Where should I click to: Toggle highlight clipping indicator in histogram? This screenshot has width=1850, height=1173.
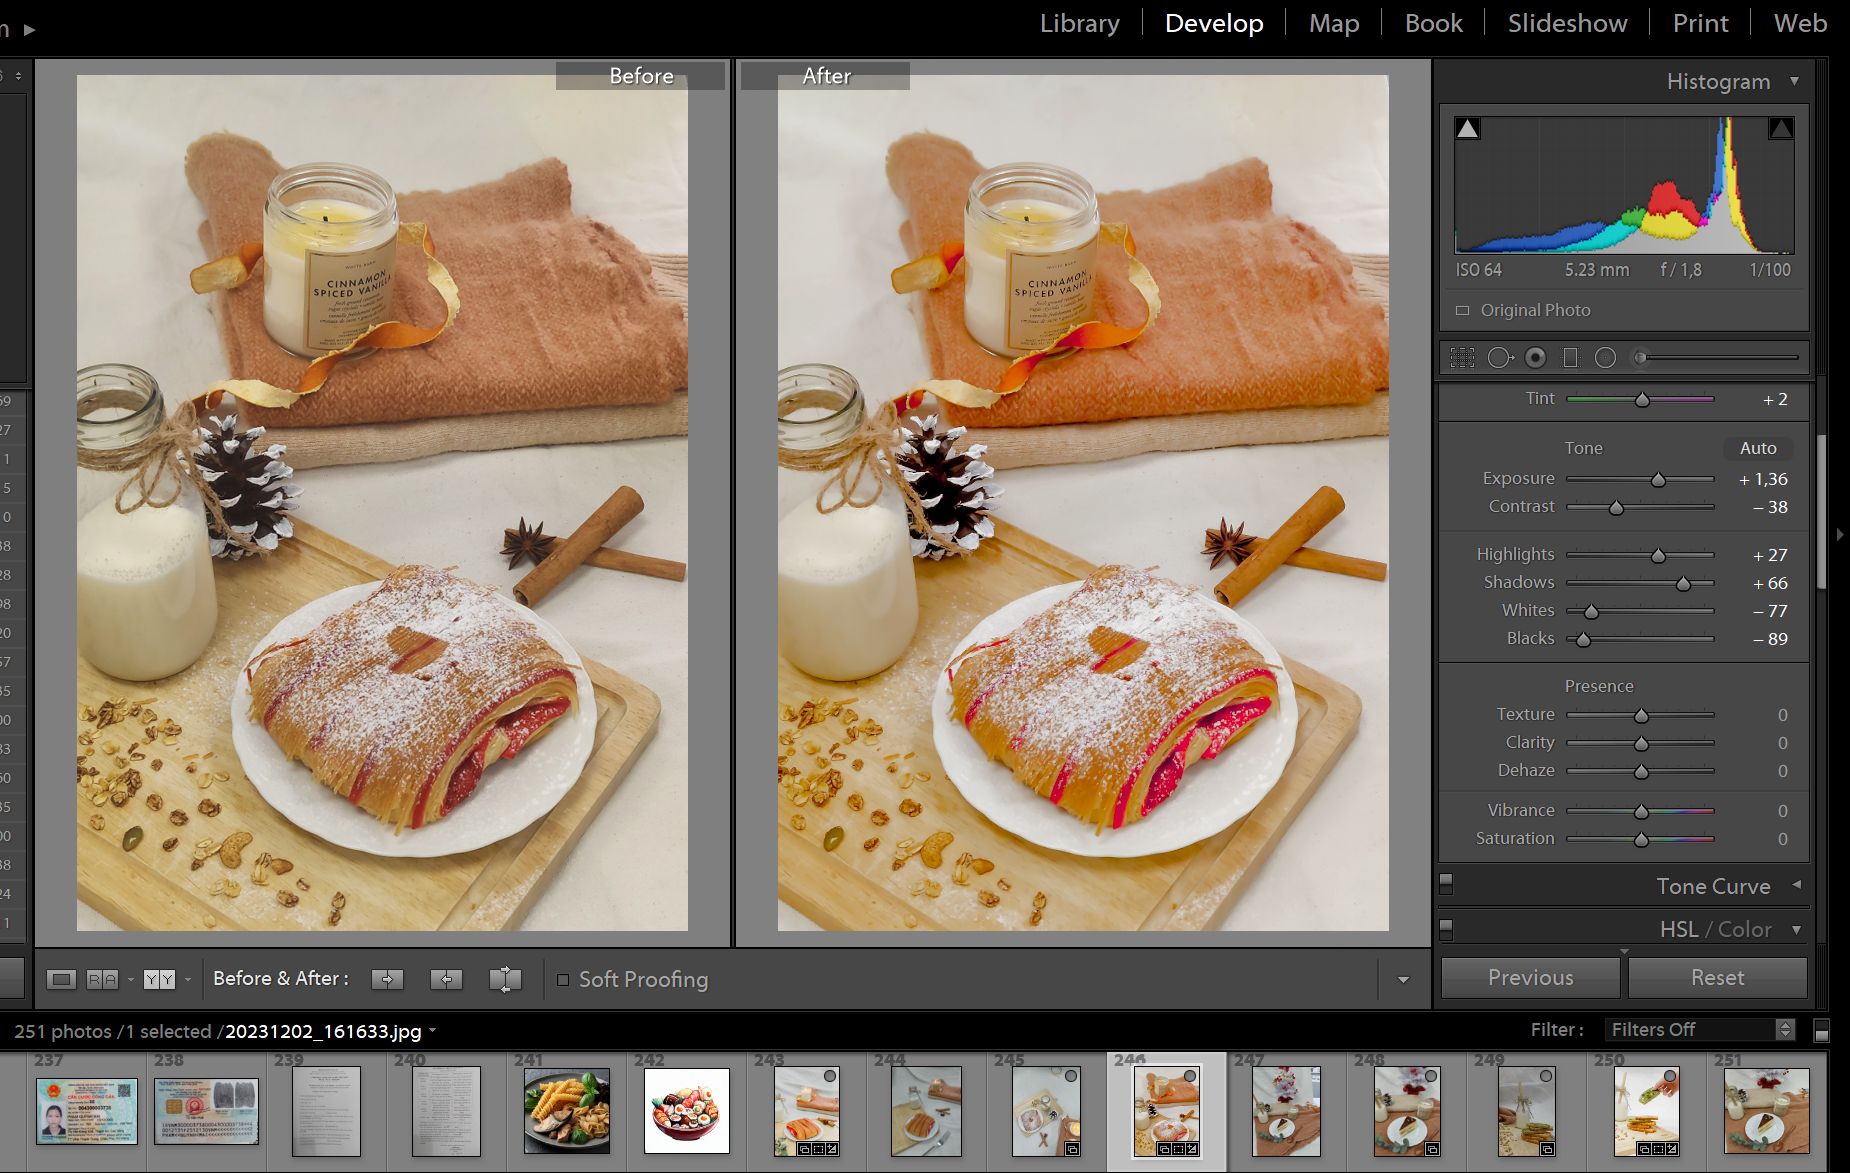click(1781, 128)
